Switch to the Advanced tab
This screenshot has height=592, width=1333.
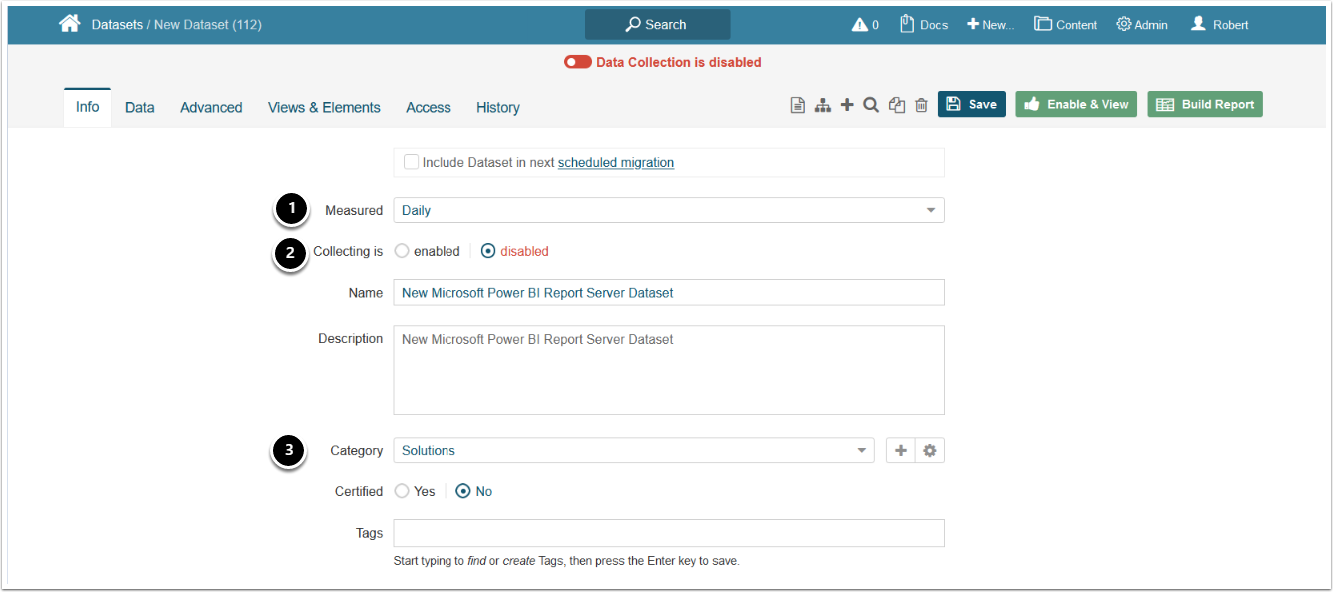click(211, 108)
